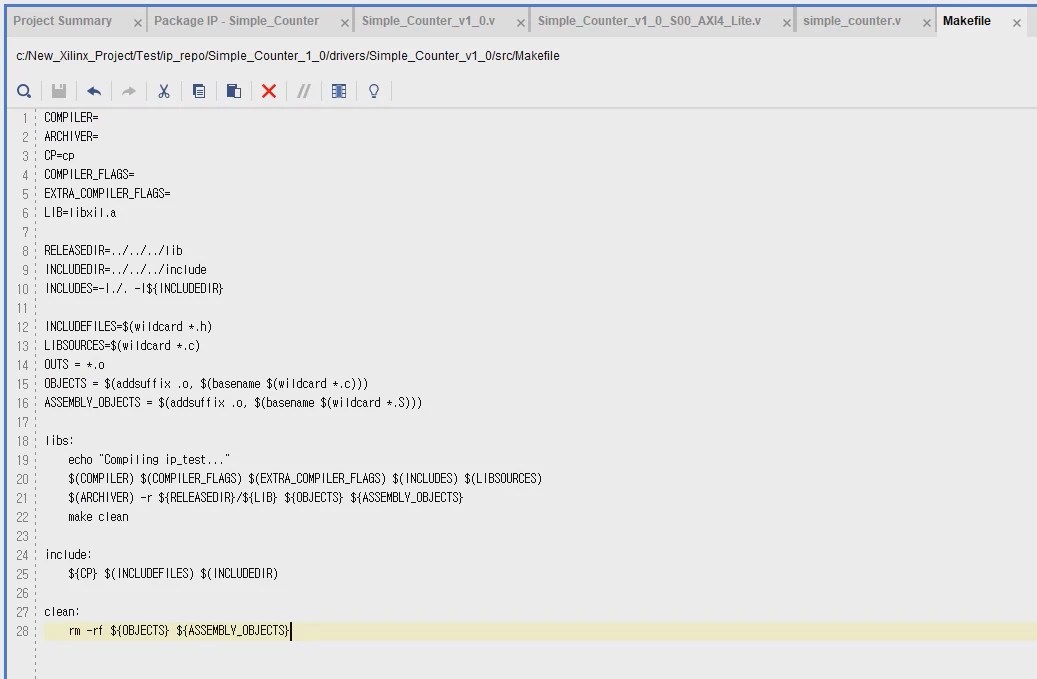Viewport: 1037px width, 679px height.
Task: Open the Find search tool in editor toolbar
Action: click(x=24, y=91)
